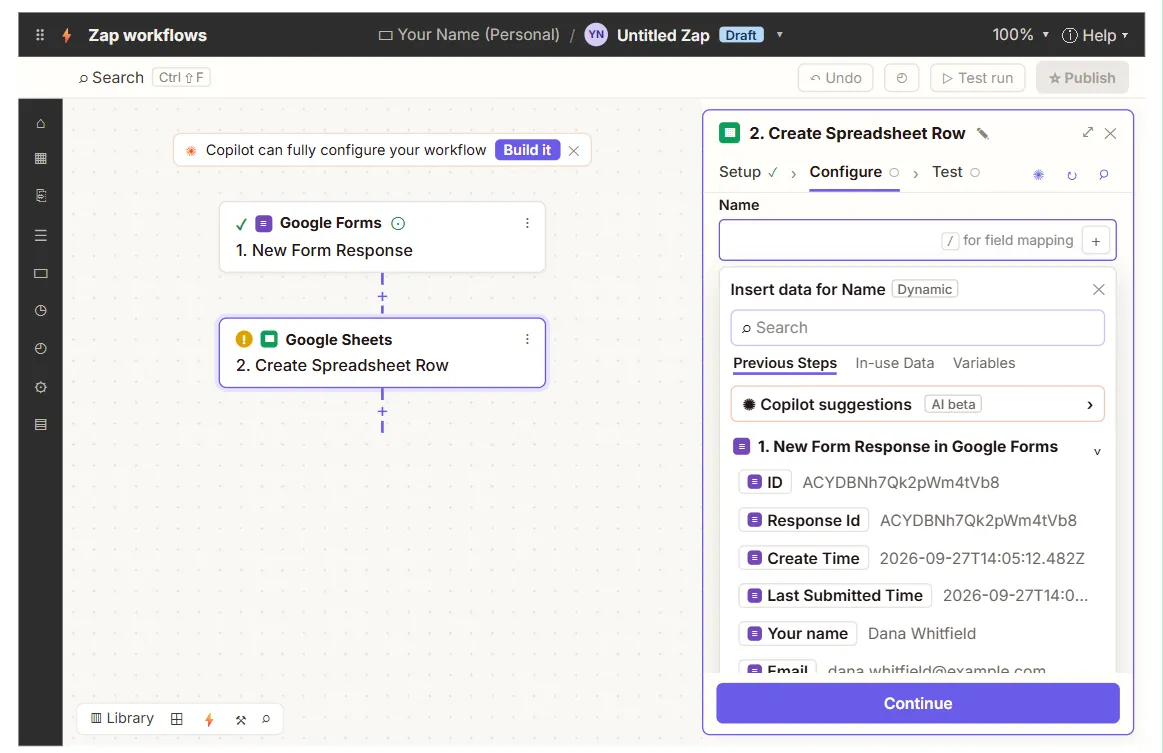The width and height of the screenshot is (1163, 753).
Task: Add step below Google Sheets step
Action: click(x=382, y=411)
